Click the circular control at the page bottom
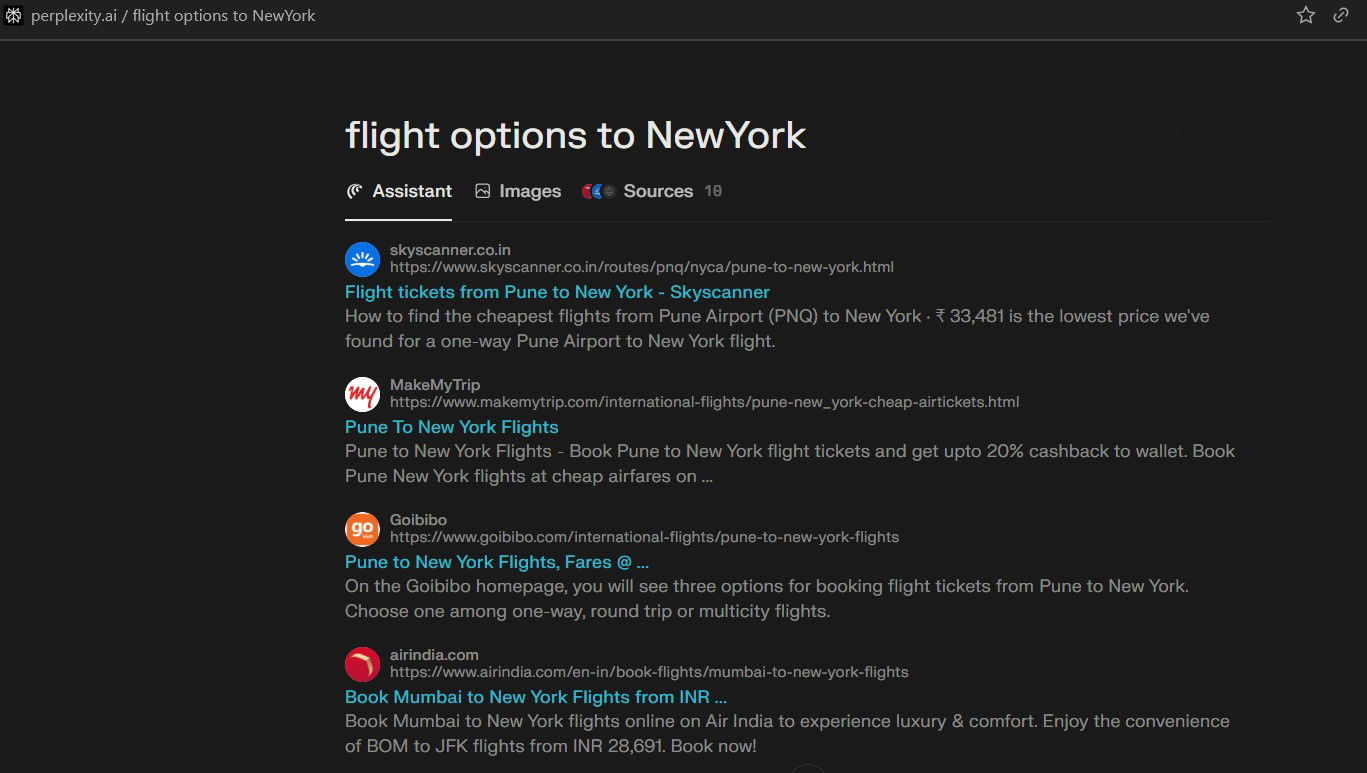 [x=807, y=770]
